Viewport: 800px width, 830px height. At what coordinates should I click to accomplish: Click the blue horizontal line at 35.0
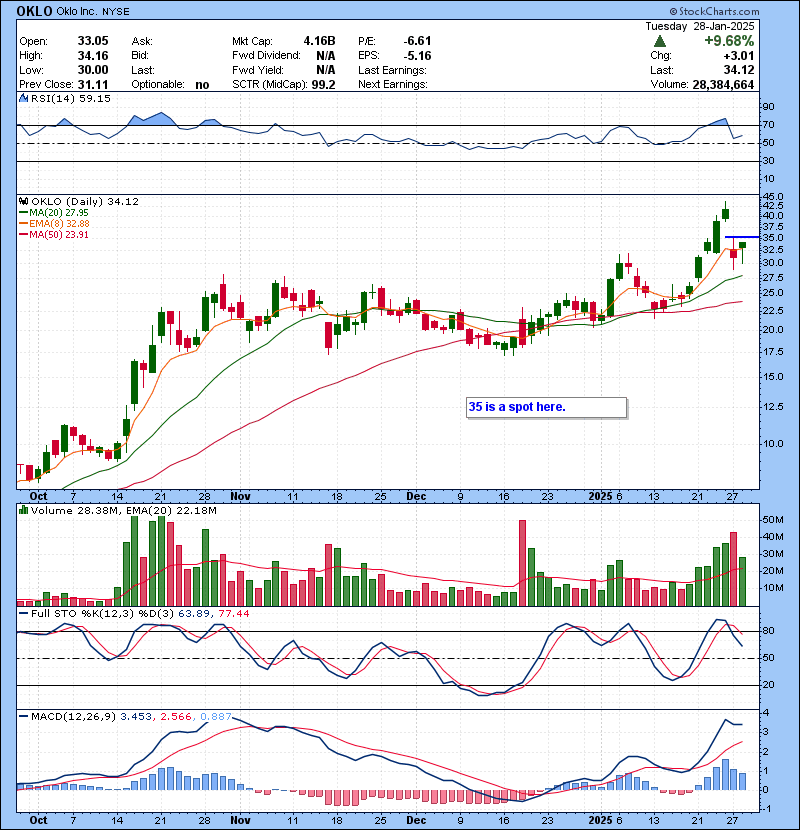tap(742, 237)
